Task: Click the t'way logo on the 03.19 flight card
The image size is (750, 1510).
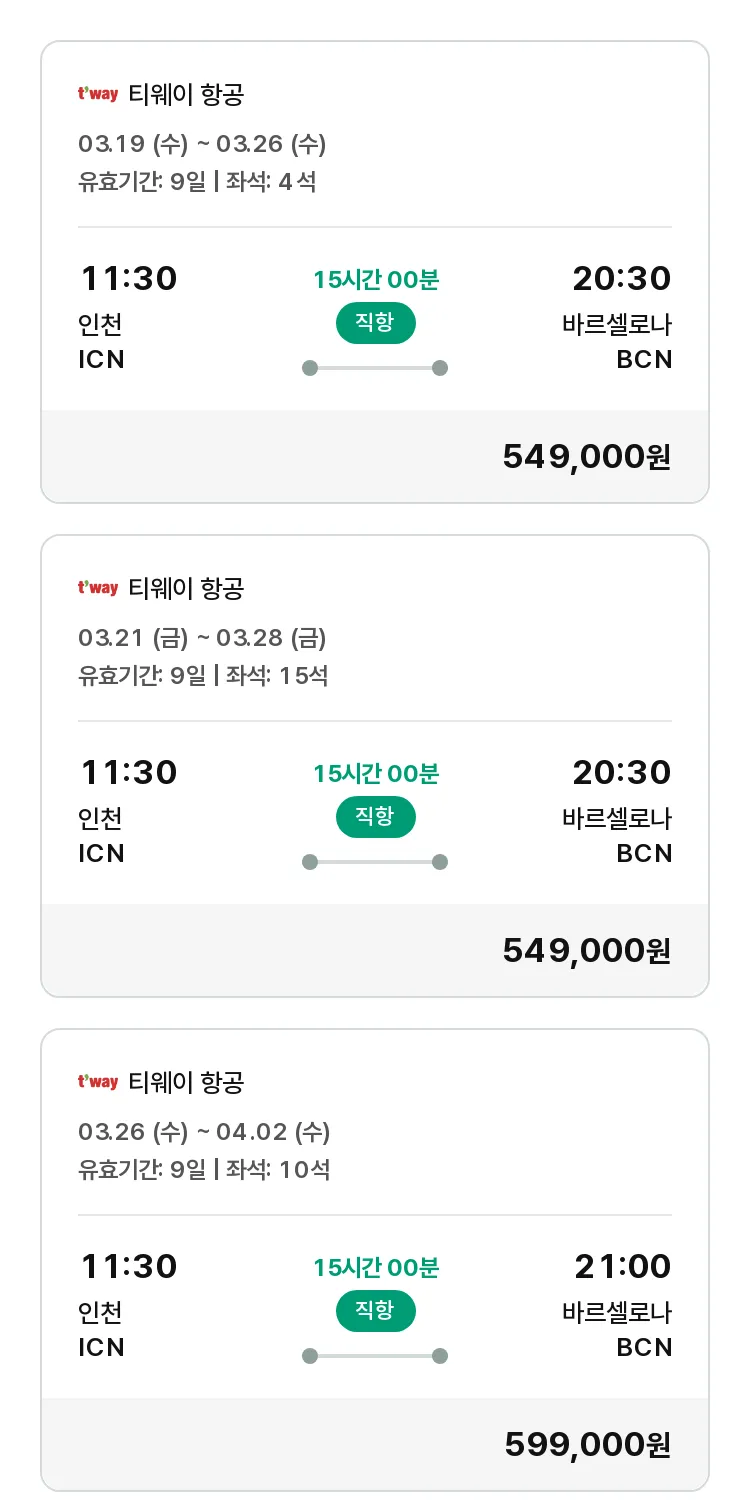Action: point(98,95)
